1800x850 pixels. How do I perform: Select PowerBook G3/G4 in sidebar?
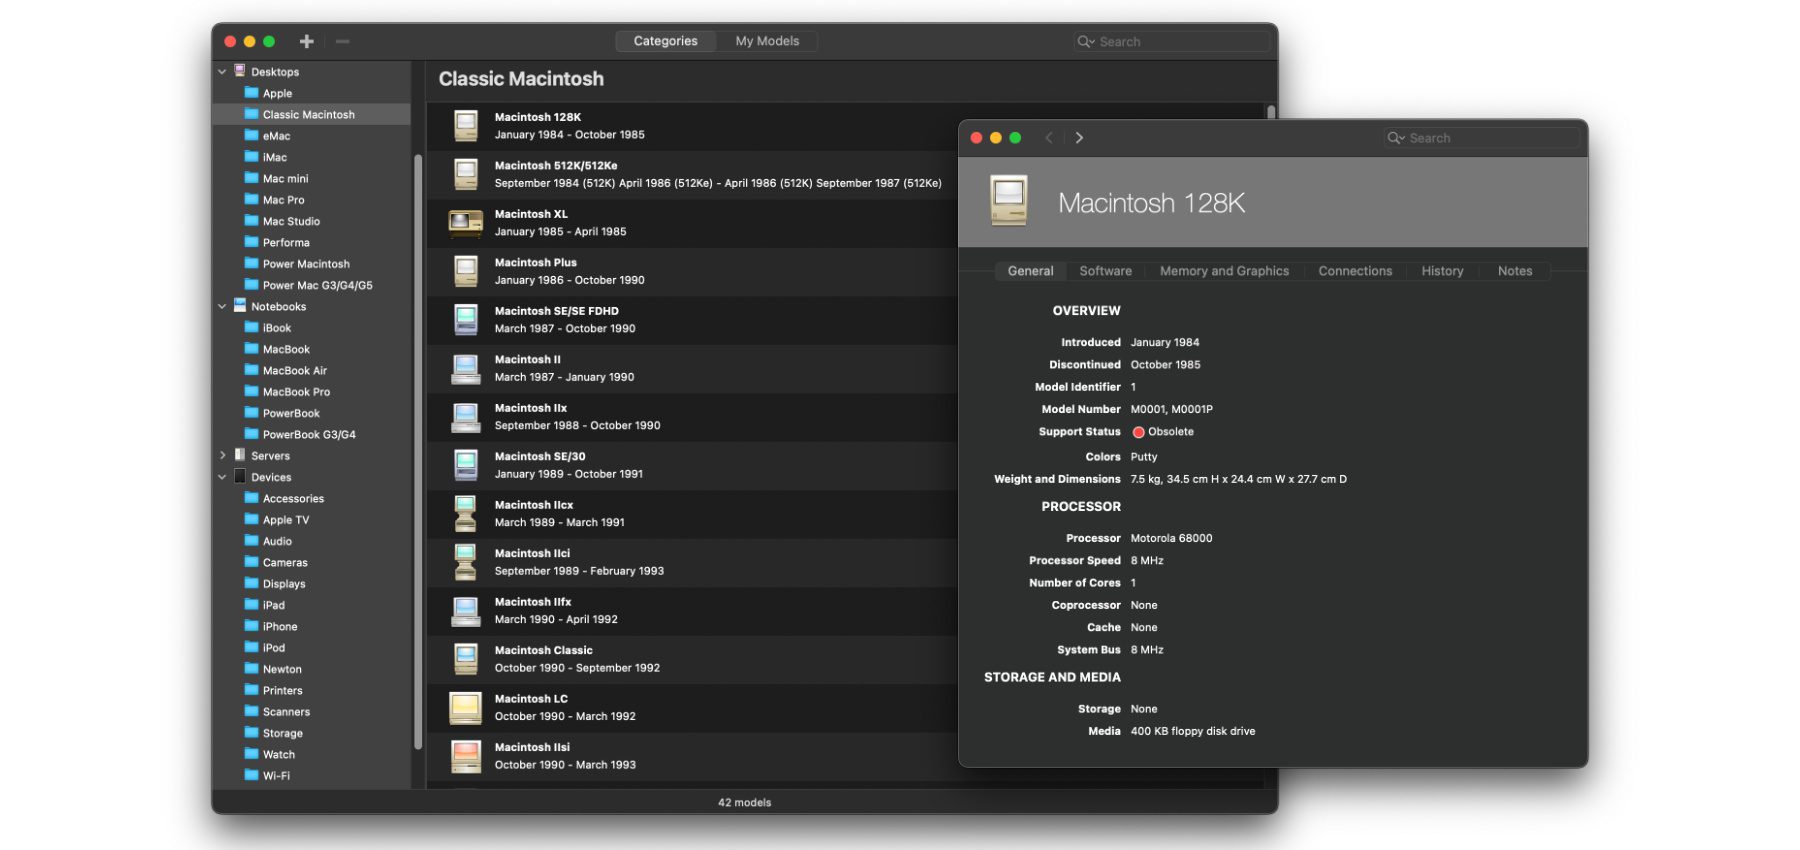309,435
